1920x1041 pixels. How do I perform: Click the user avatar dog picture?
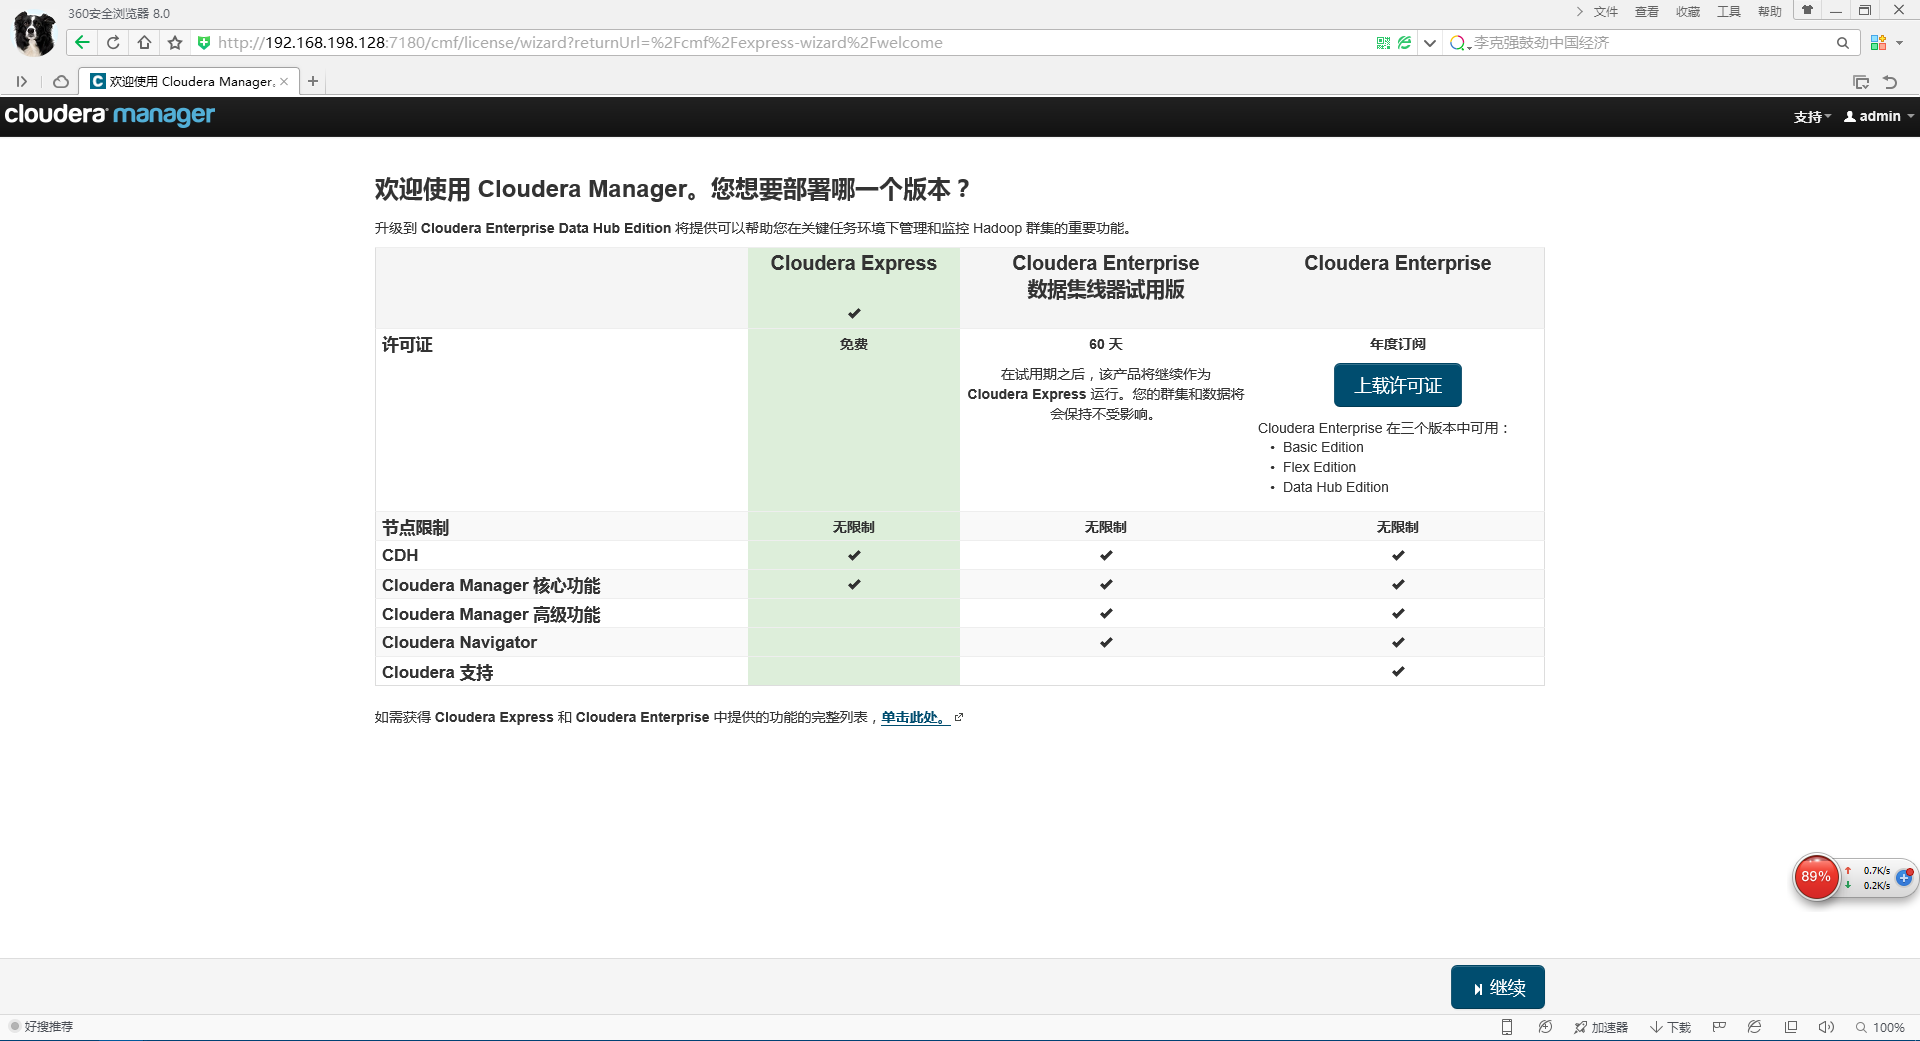point(35,33)
